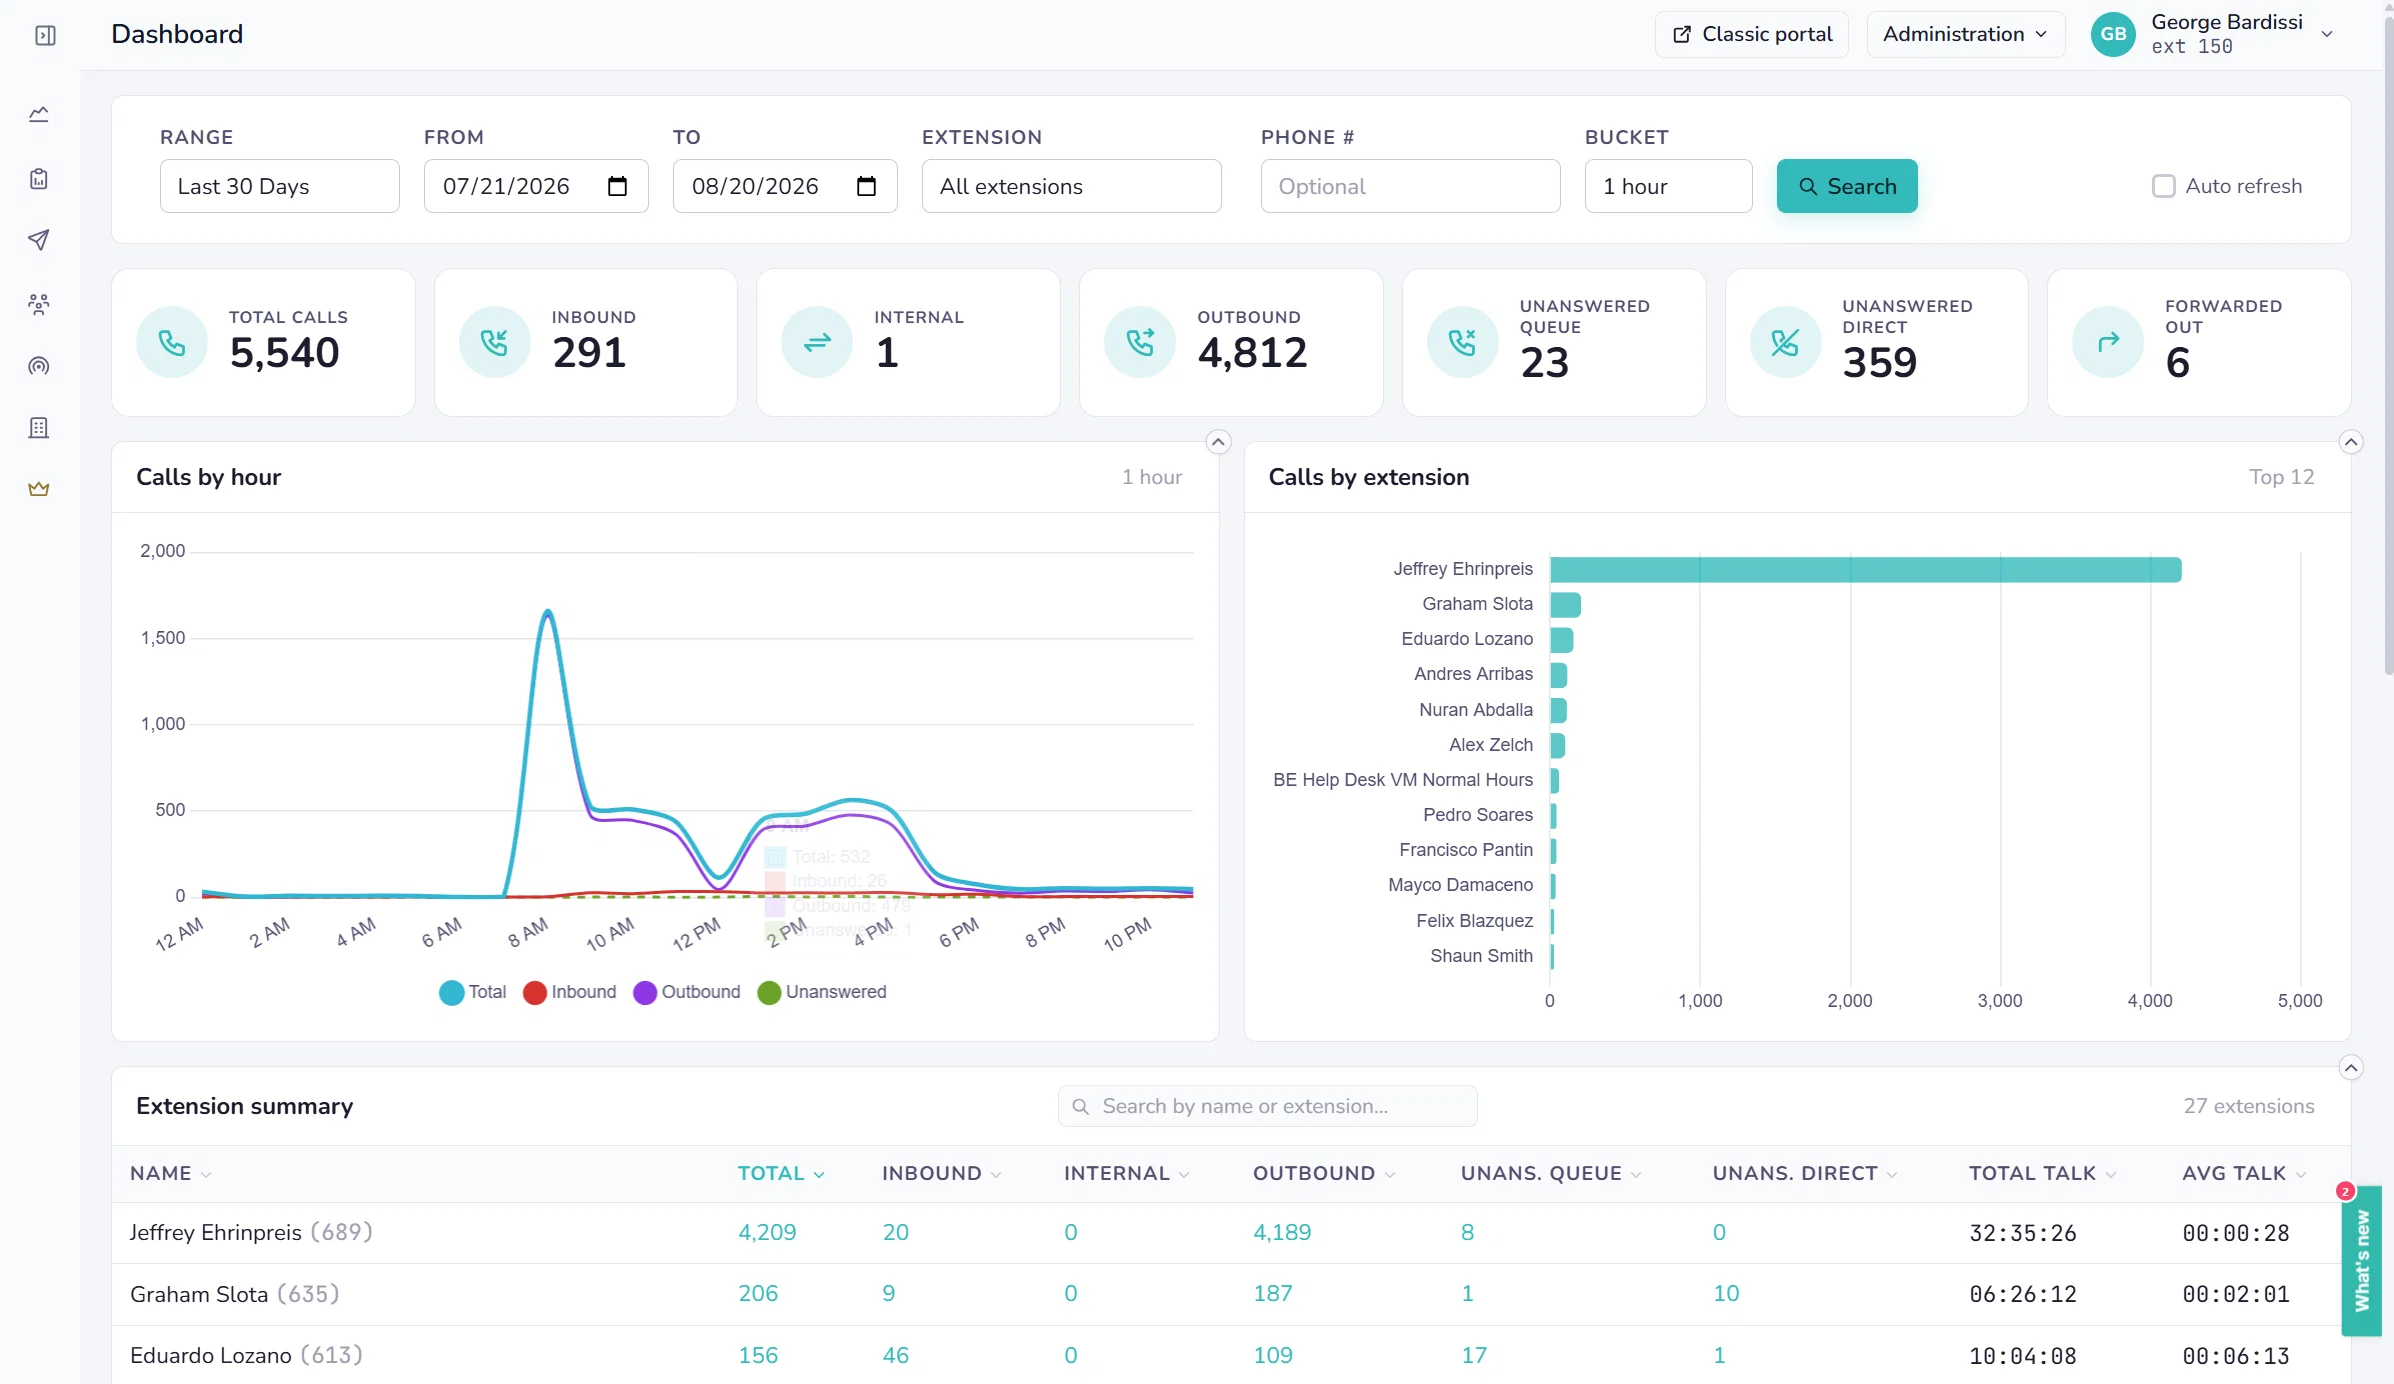2394x1384 pixels.
Task: Toggle the sidebar collapse icon
Action: pyautogui.click(x=45, y=36)
